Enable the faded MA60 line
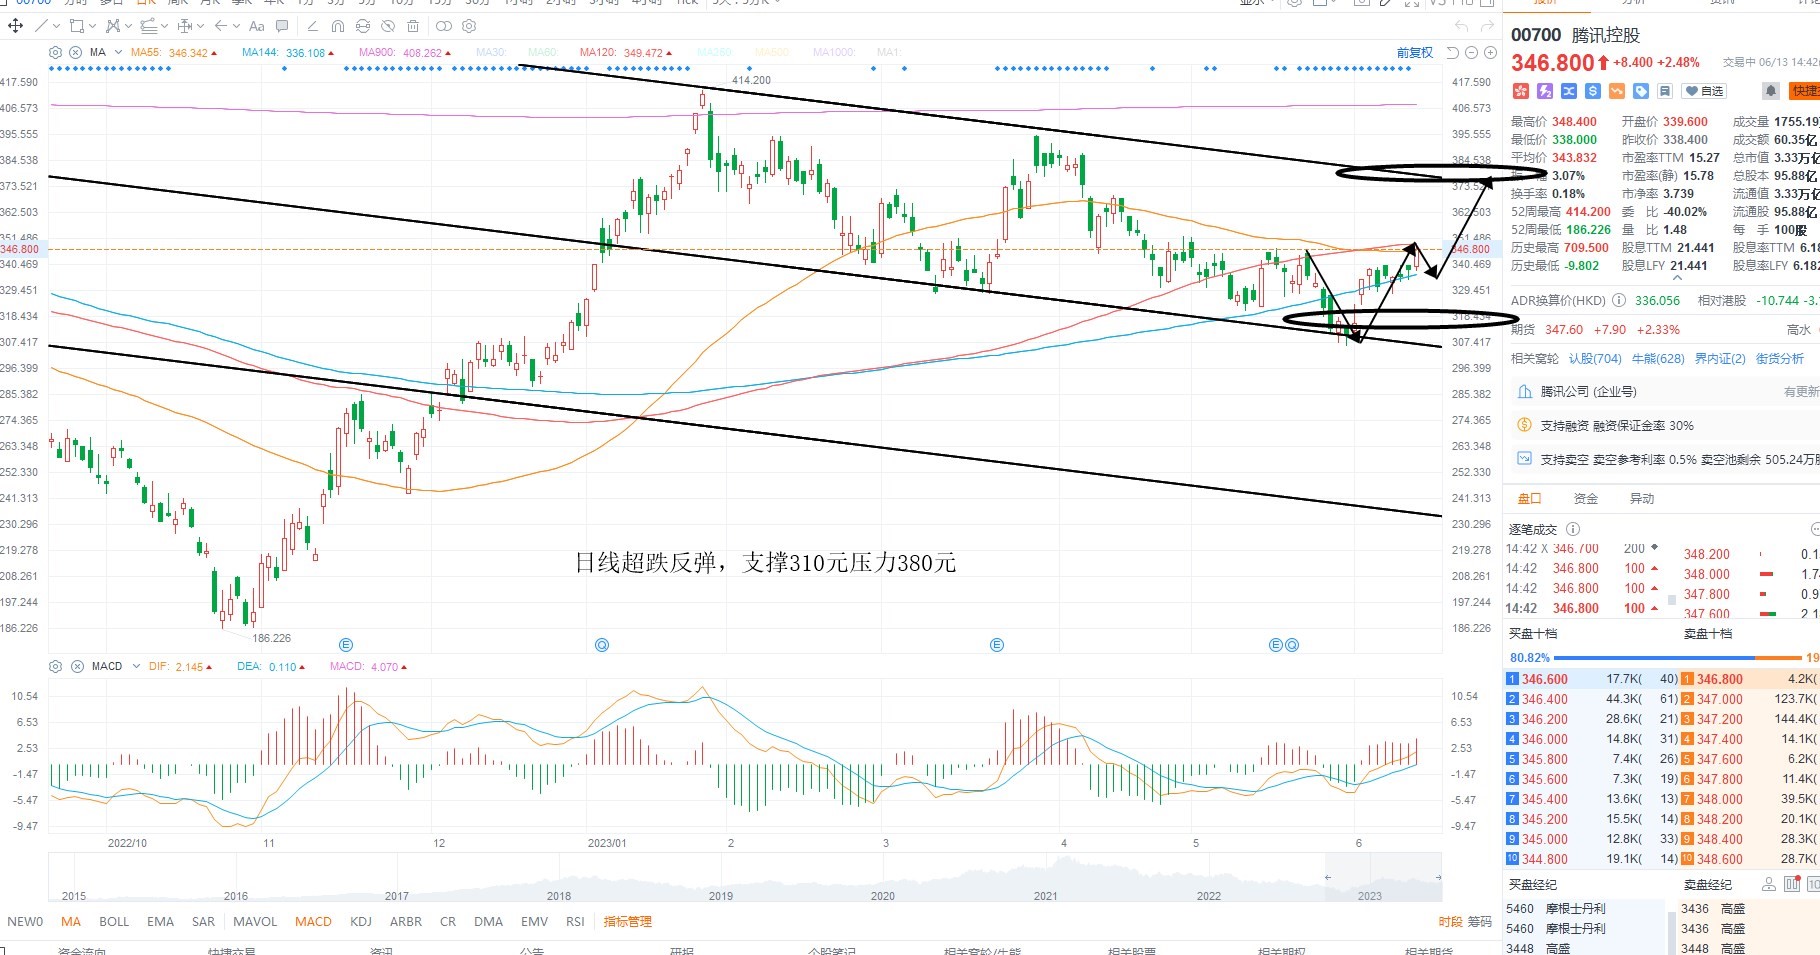 point(542,52)
